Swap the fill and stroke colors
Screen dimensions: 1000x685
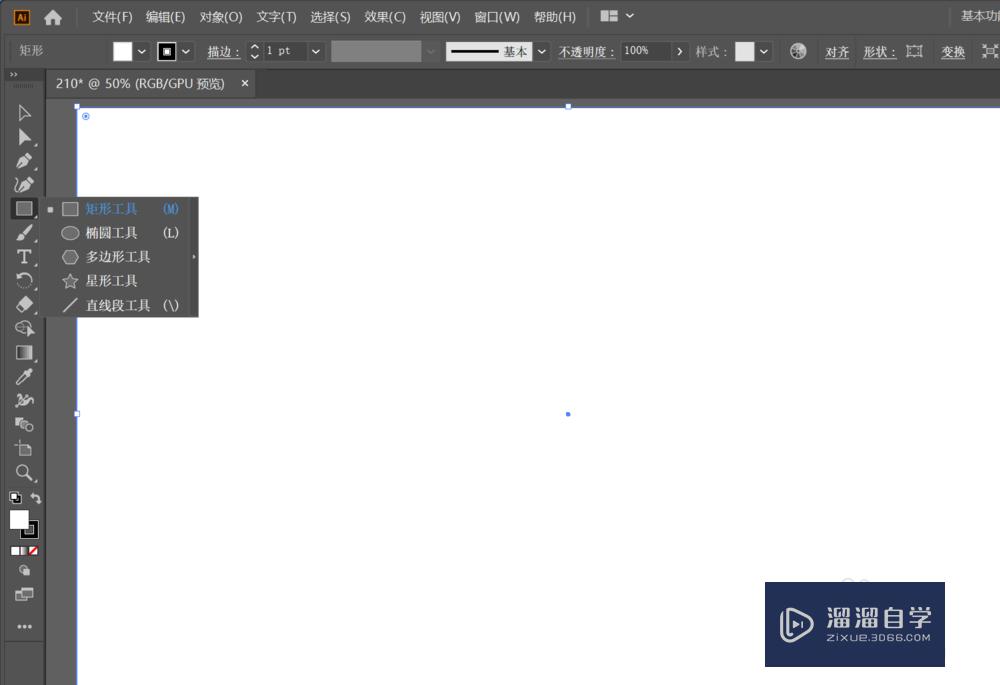coord(36,498)
